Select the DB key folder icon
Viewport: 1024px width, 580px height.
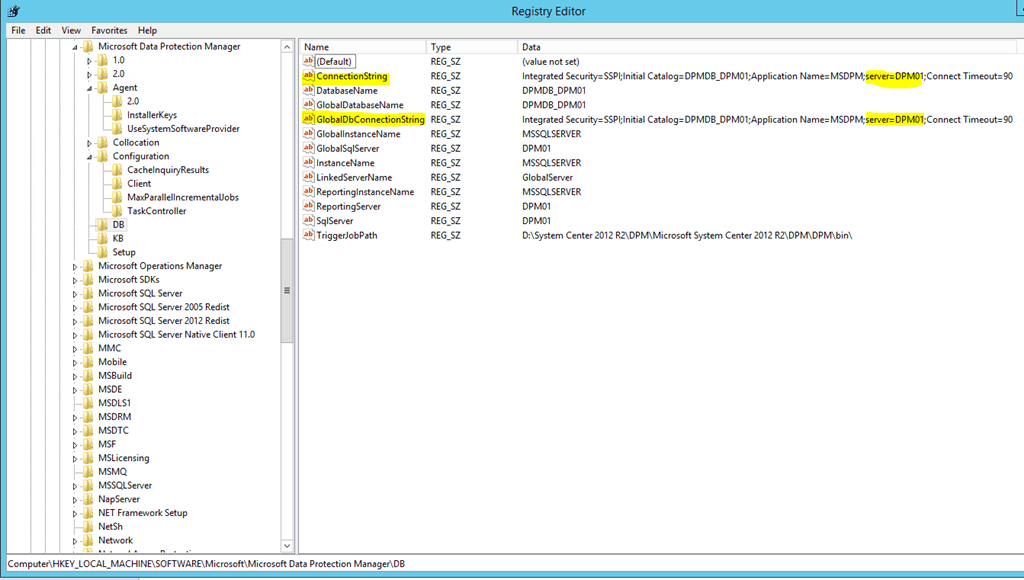[103, 224]
